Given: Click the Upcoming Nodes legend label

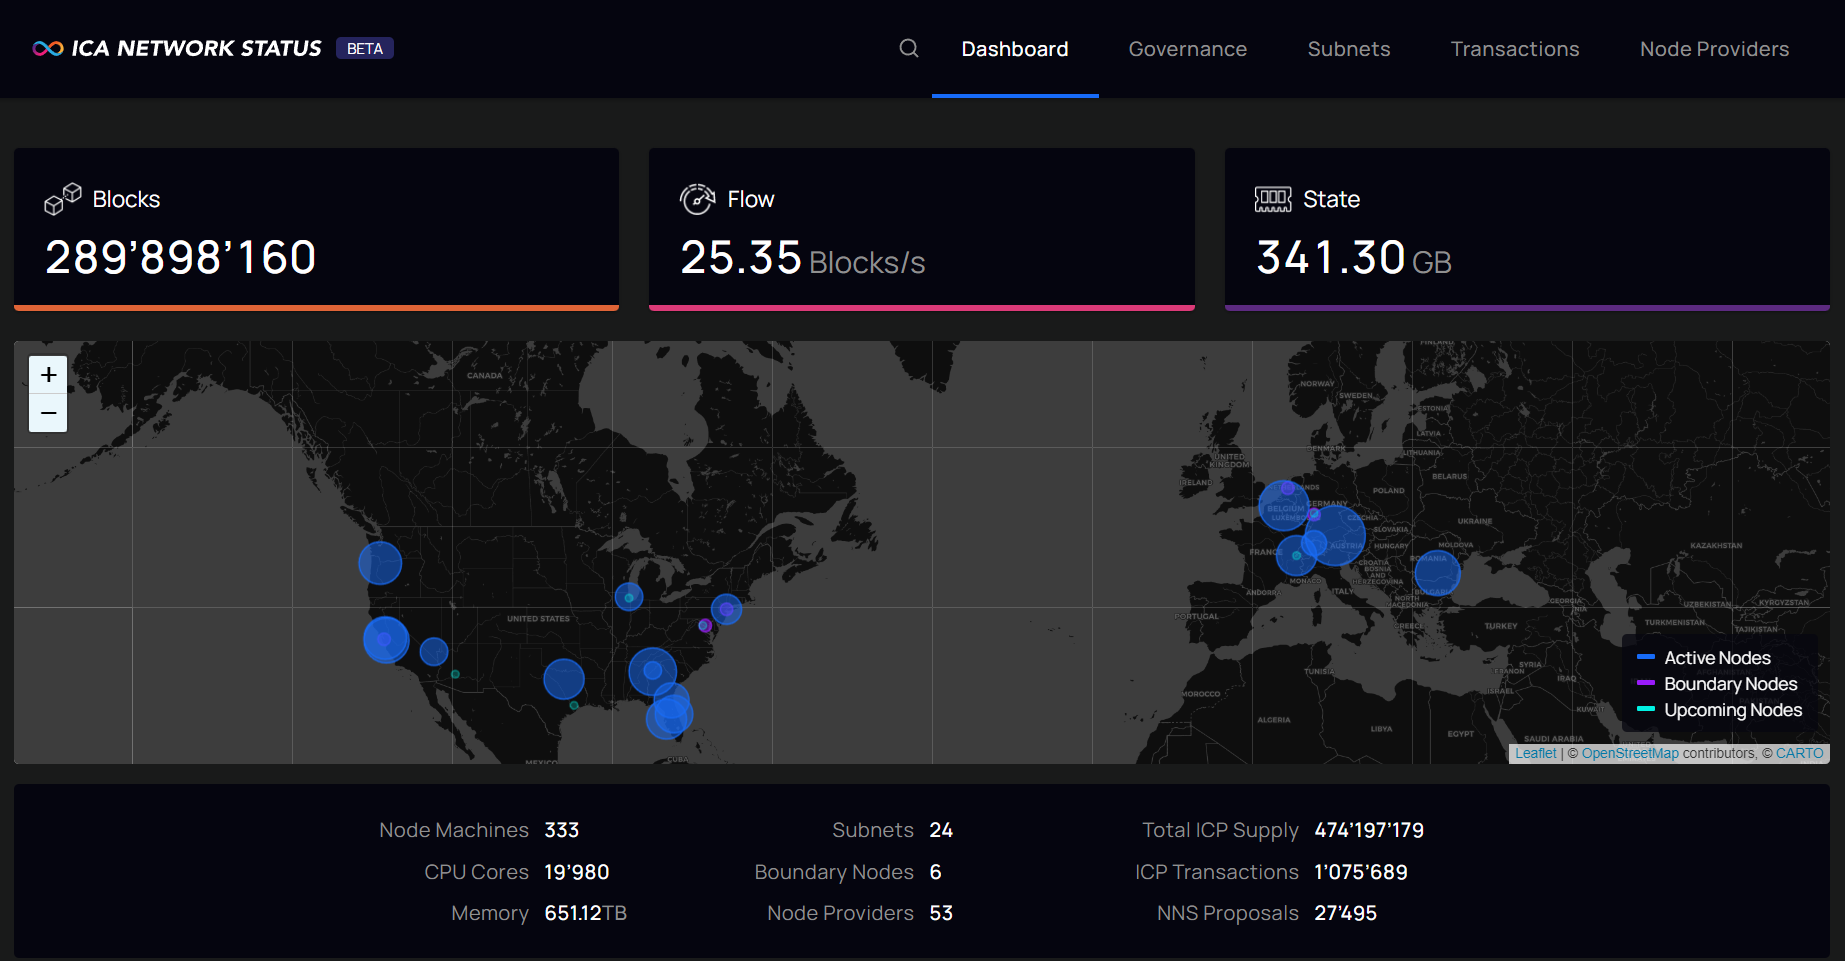Looking at the screenshot, I should (1733, 710).
